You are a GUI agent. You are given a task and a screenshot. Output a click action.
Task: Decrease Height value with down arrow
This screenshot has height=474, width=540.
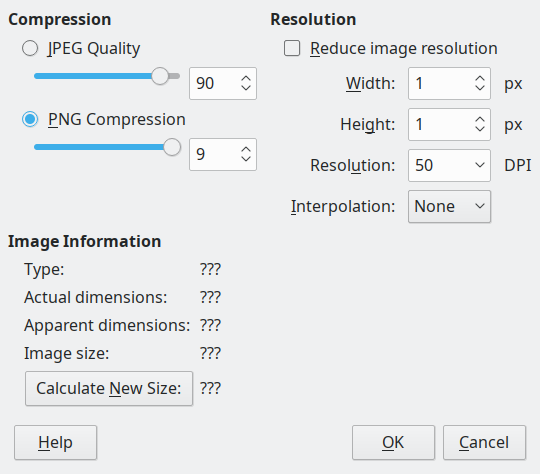coord(480,128)
